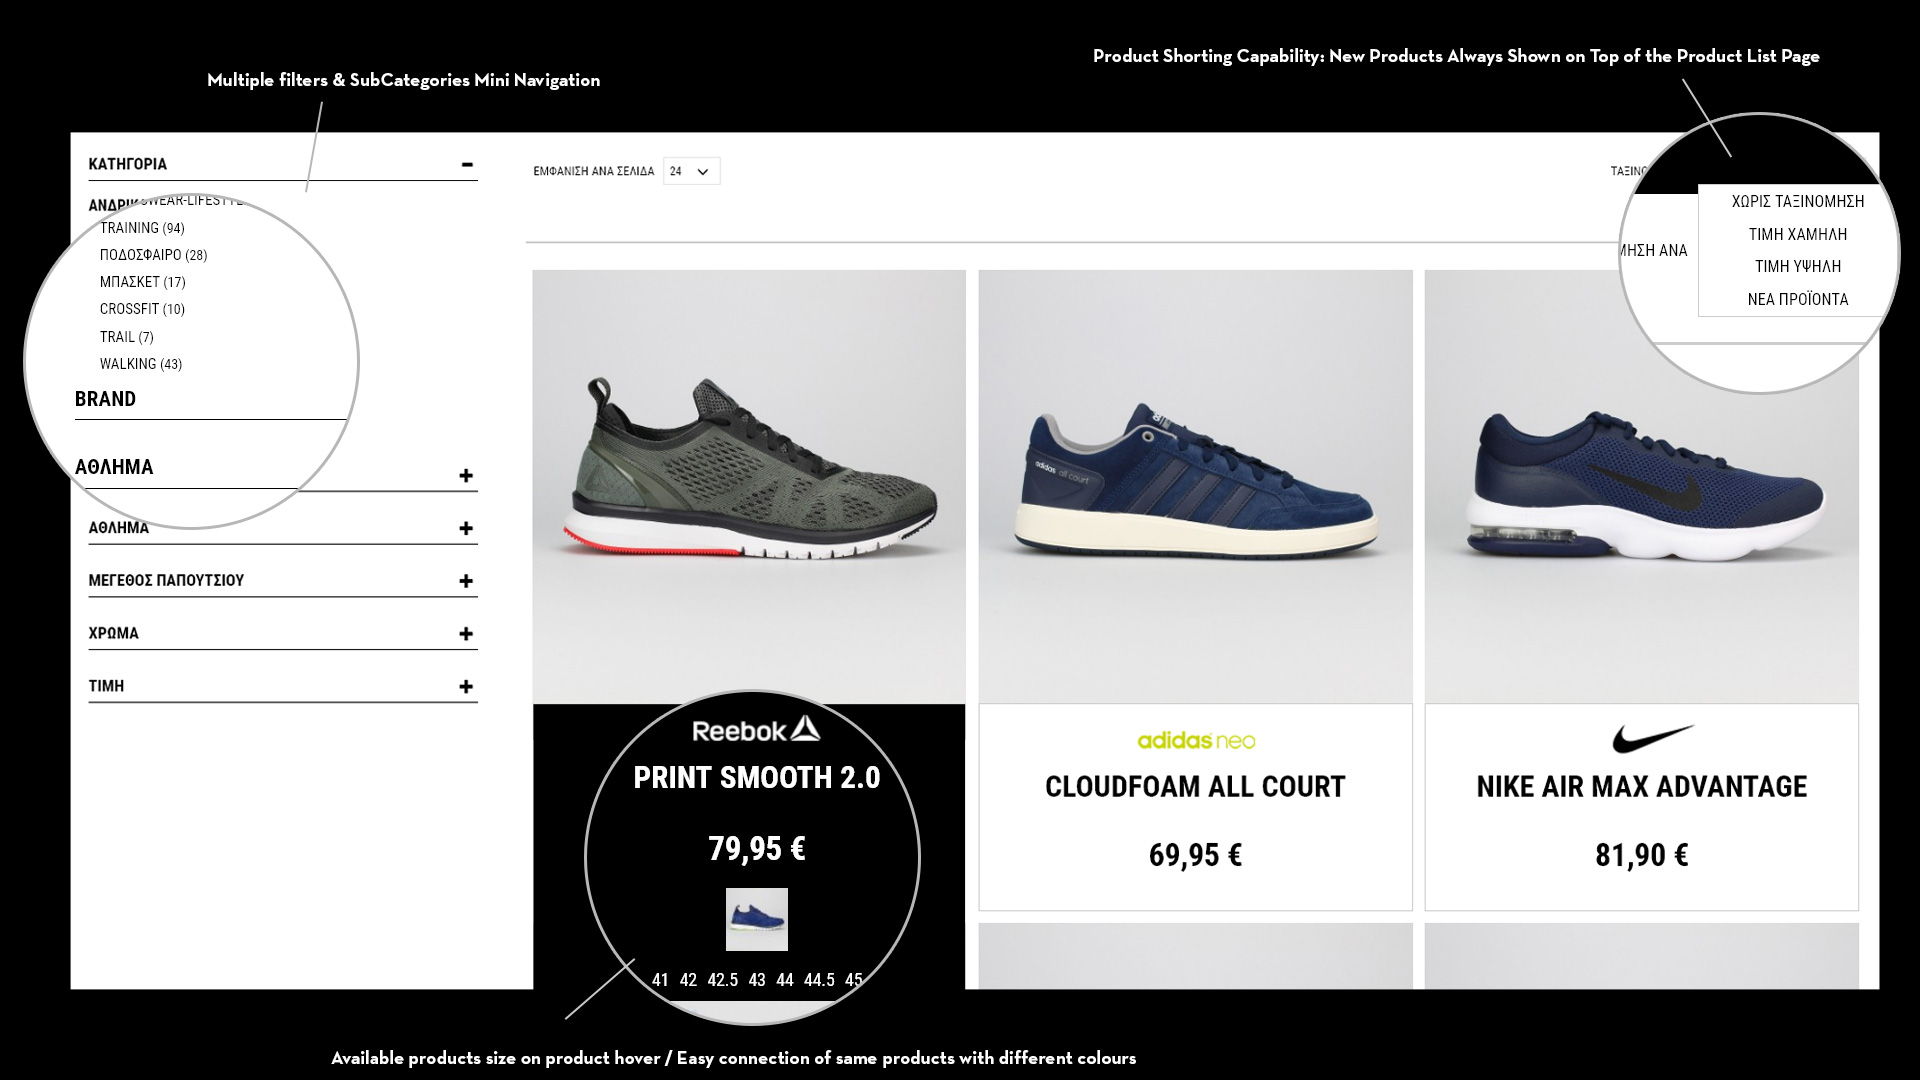This screenshot has height=1080, width=1920.
Task: Open the items per page dropdown
Action: pyautogui.click(x=691, y=171)
